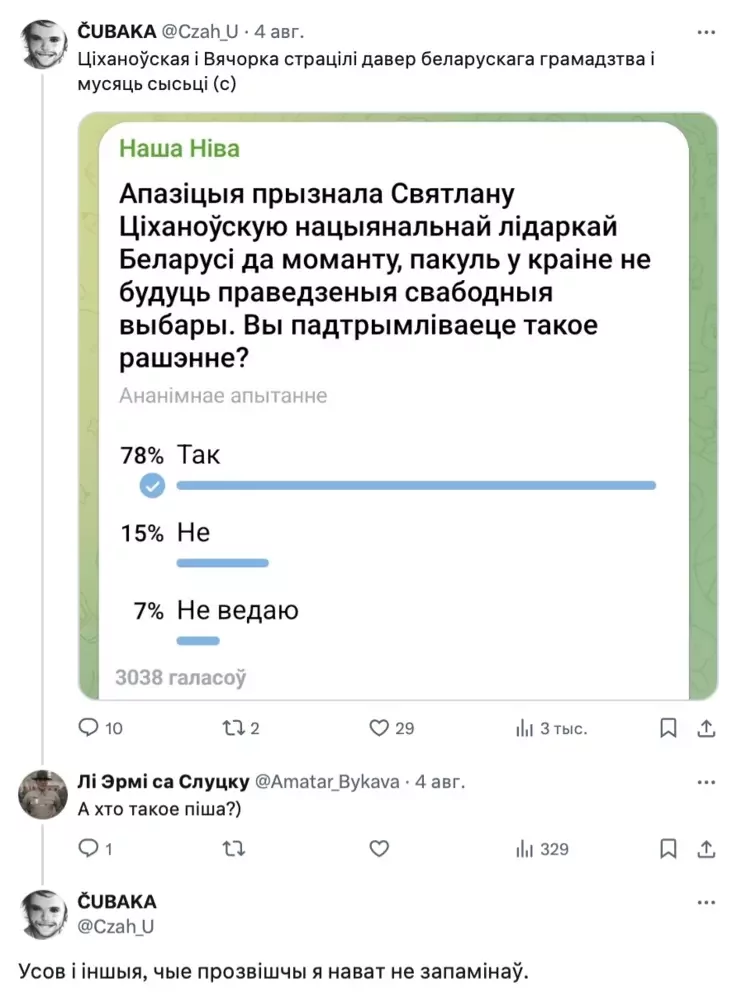The width and height of the screenshot is (732, 996).
Task: Open replies on ČUBAKA's poll tweet
Action: click(100, 728)
